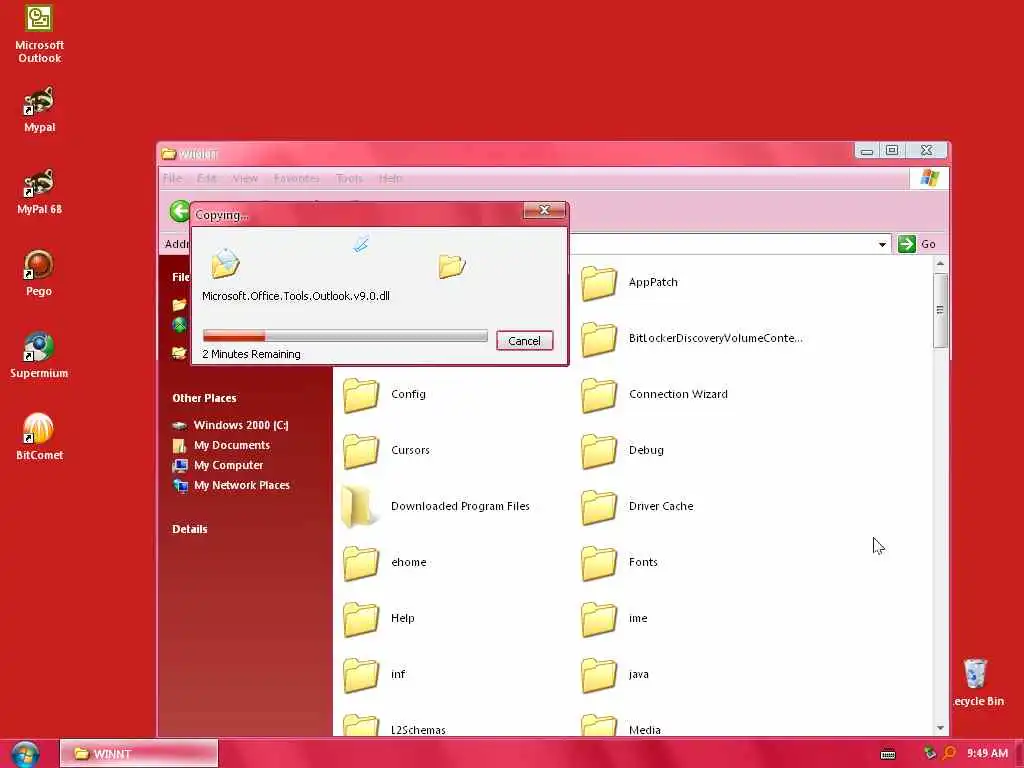Select the inf folder icon

[361, 675]
